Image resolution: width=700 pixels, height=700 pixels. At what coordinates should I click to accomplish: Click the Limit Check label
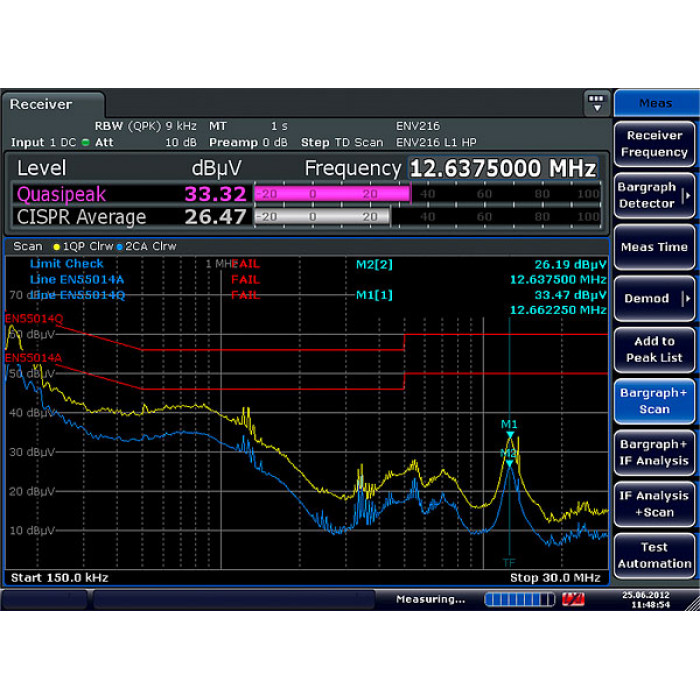click(x=67, y=264)
